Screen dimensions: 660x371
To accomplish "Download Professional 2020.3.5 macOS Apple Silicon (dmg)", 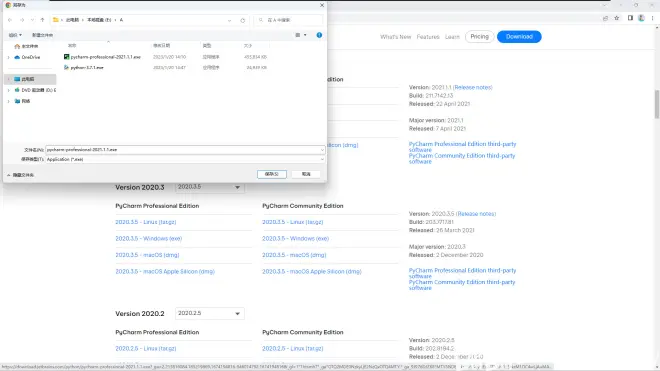I will tap(165, 272).
